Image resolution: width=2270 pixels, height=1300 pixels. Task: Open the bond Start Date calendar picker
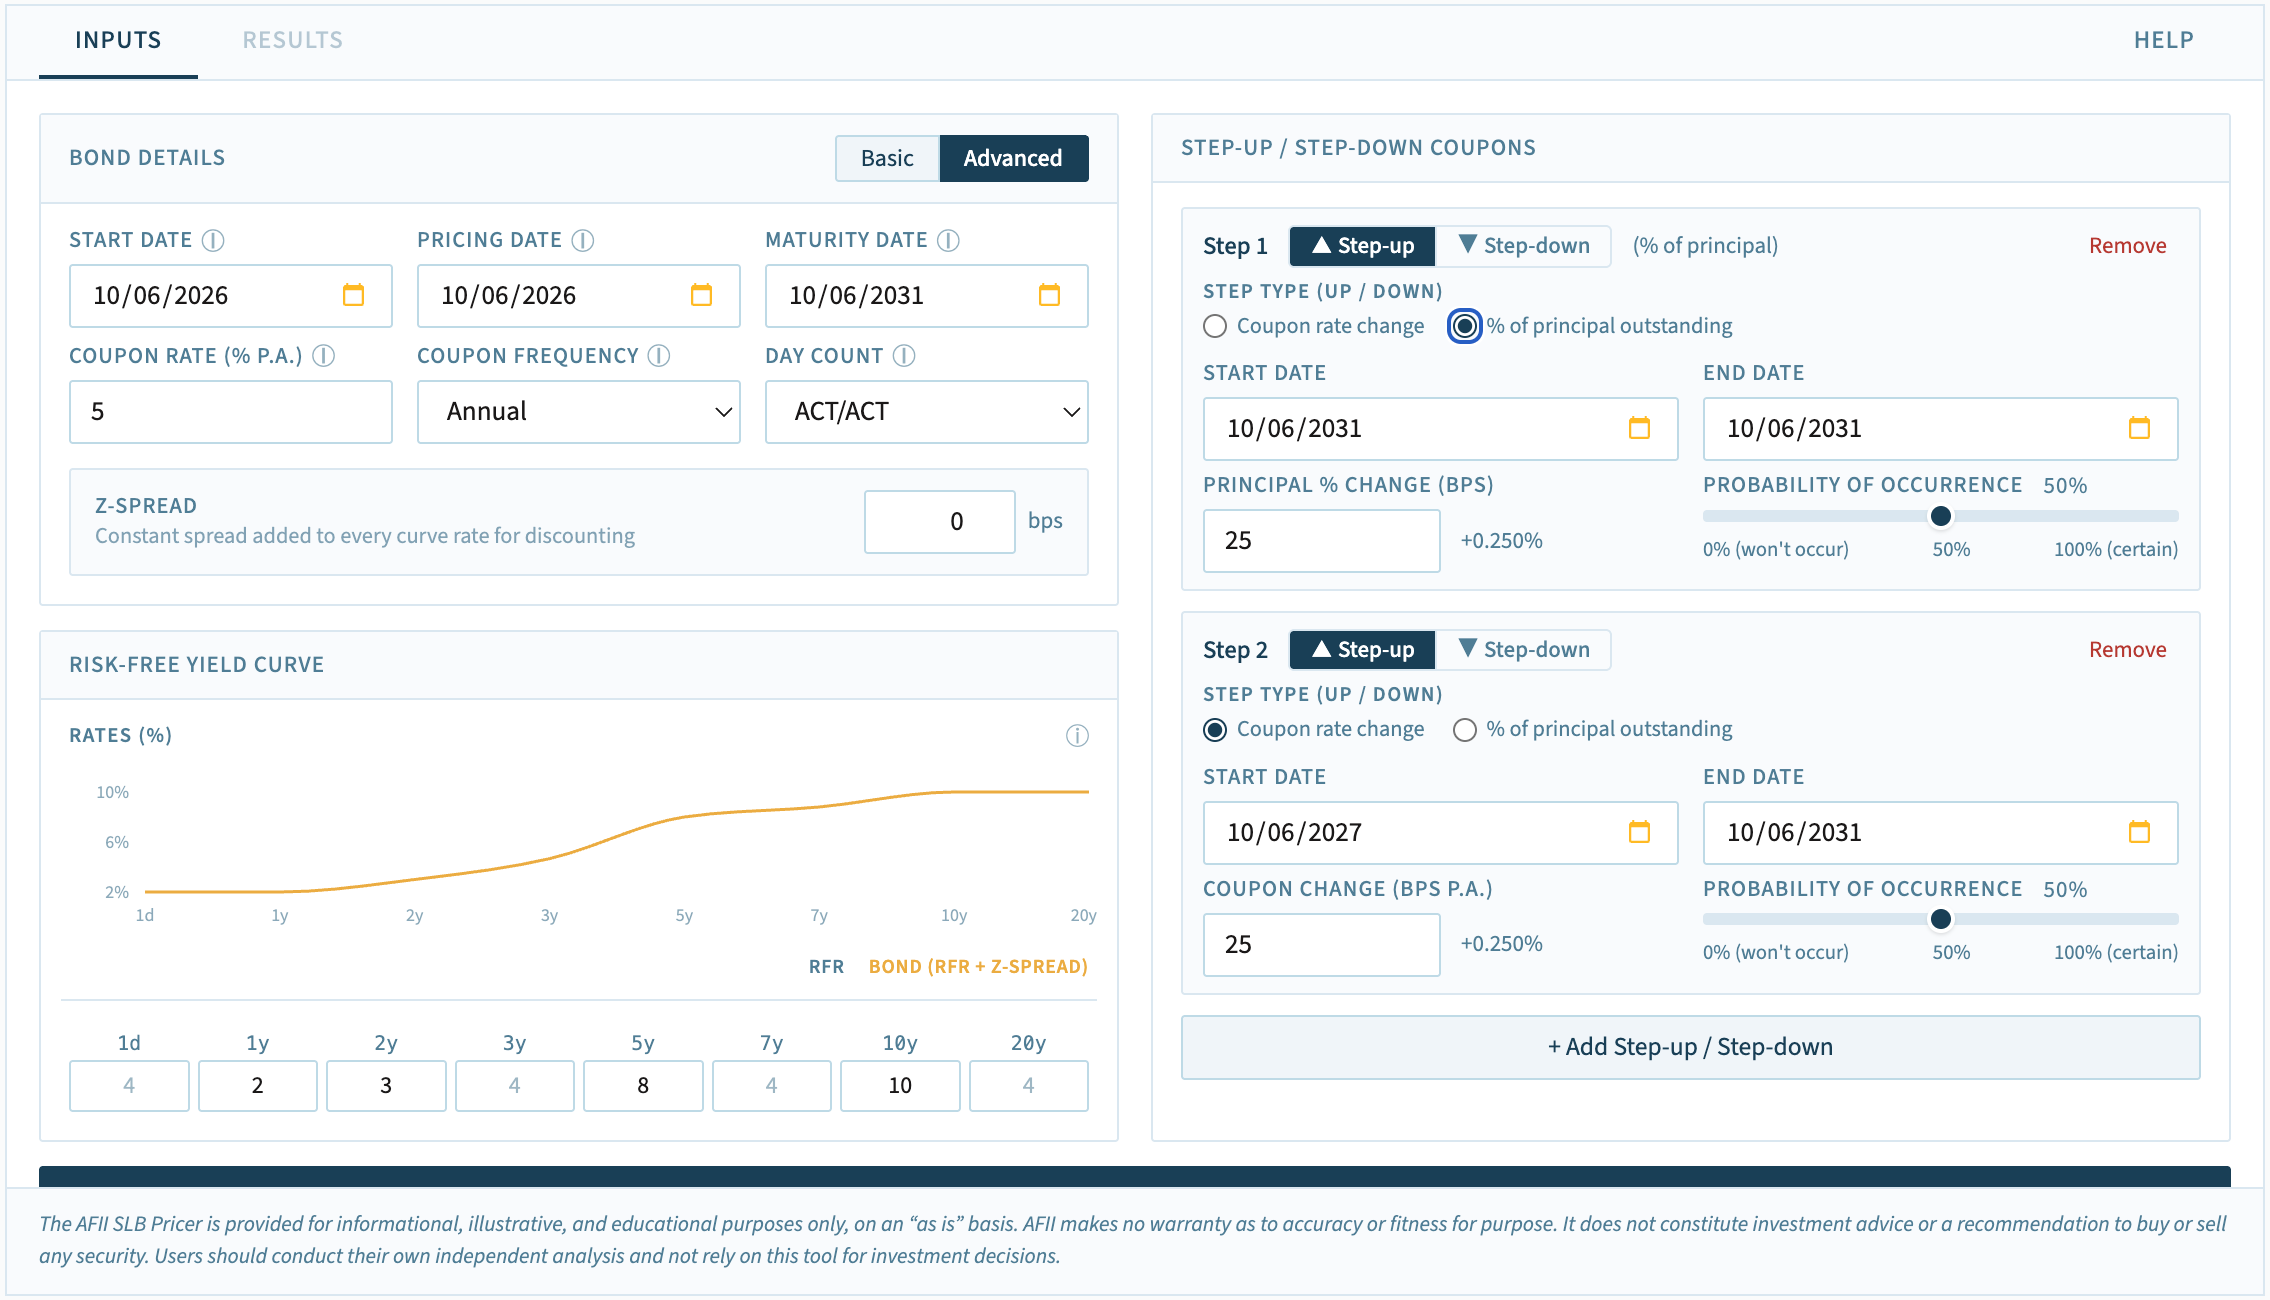353,295
